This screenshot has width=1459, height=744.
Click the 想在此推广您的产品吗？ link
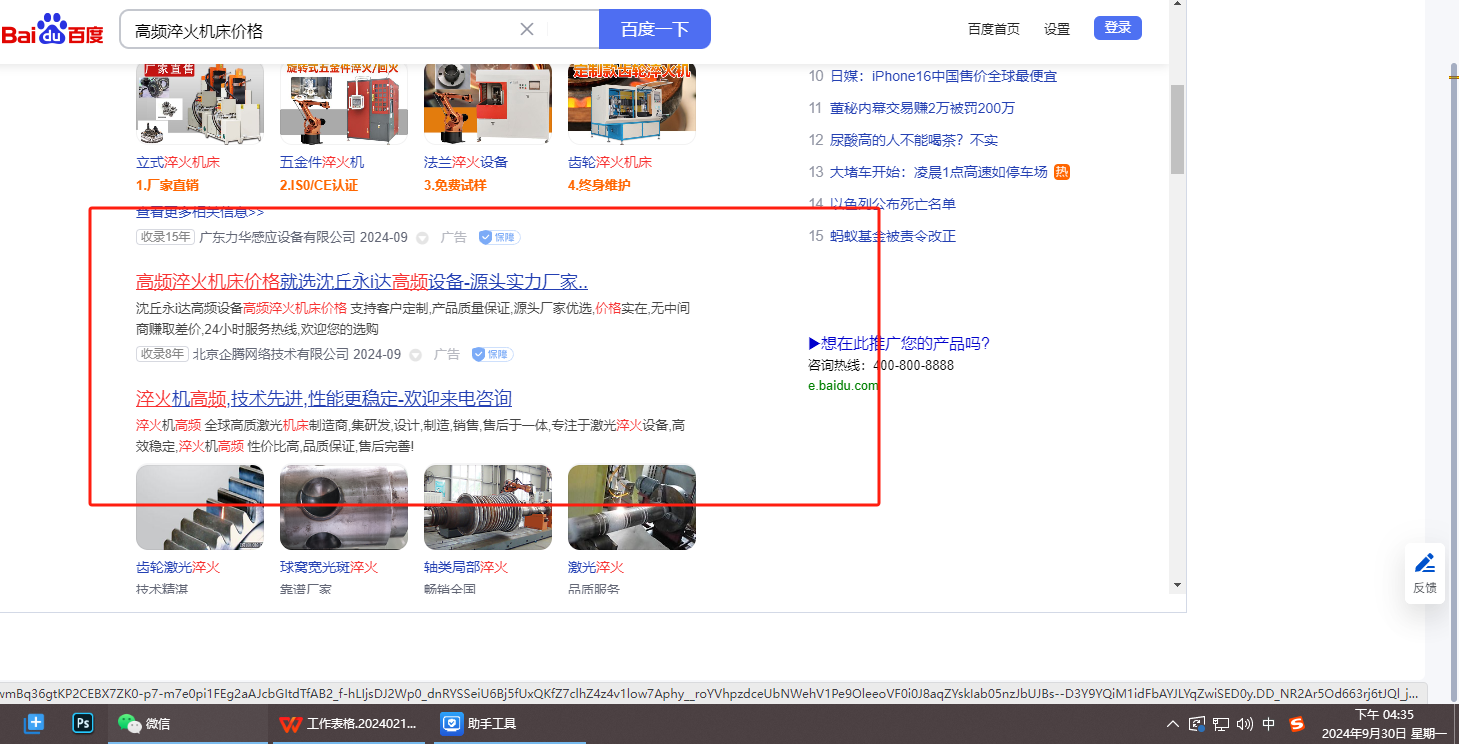click(899, 344)
